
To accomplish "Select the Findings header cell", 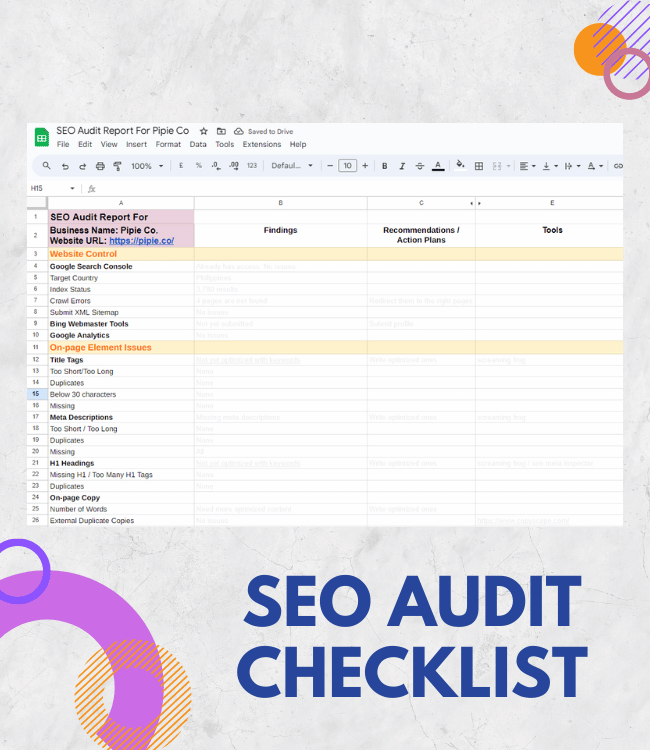I will pyautogui.click(x=281, y=235).
